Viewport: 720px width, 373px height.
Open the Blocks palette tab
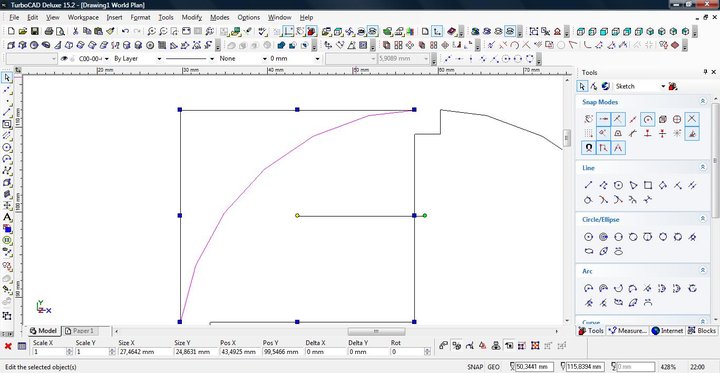[x=702, y=331]
